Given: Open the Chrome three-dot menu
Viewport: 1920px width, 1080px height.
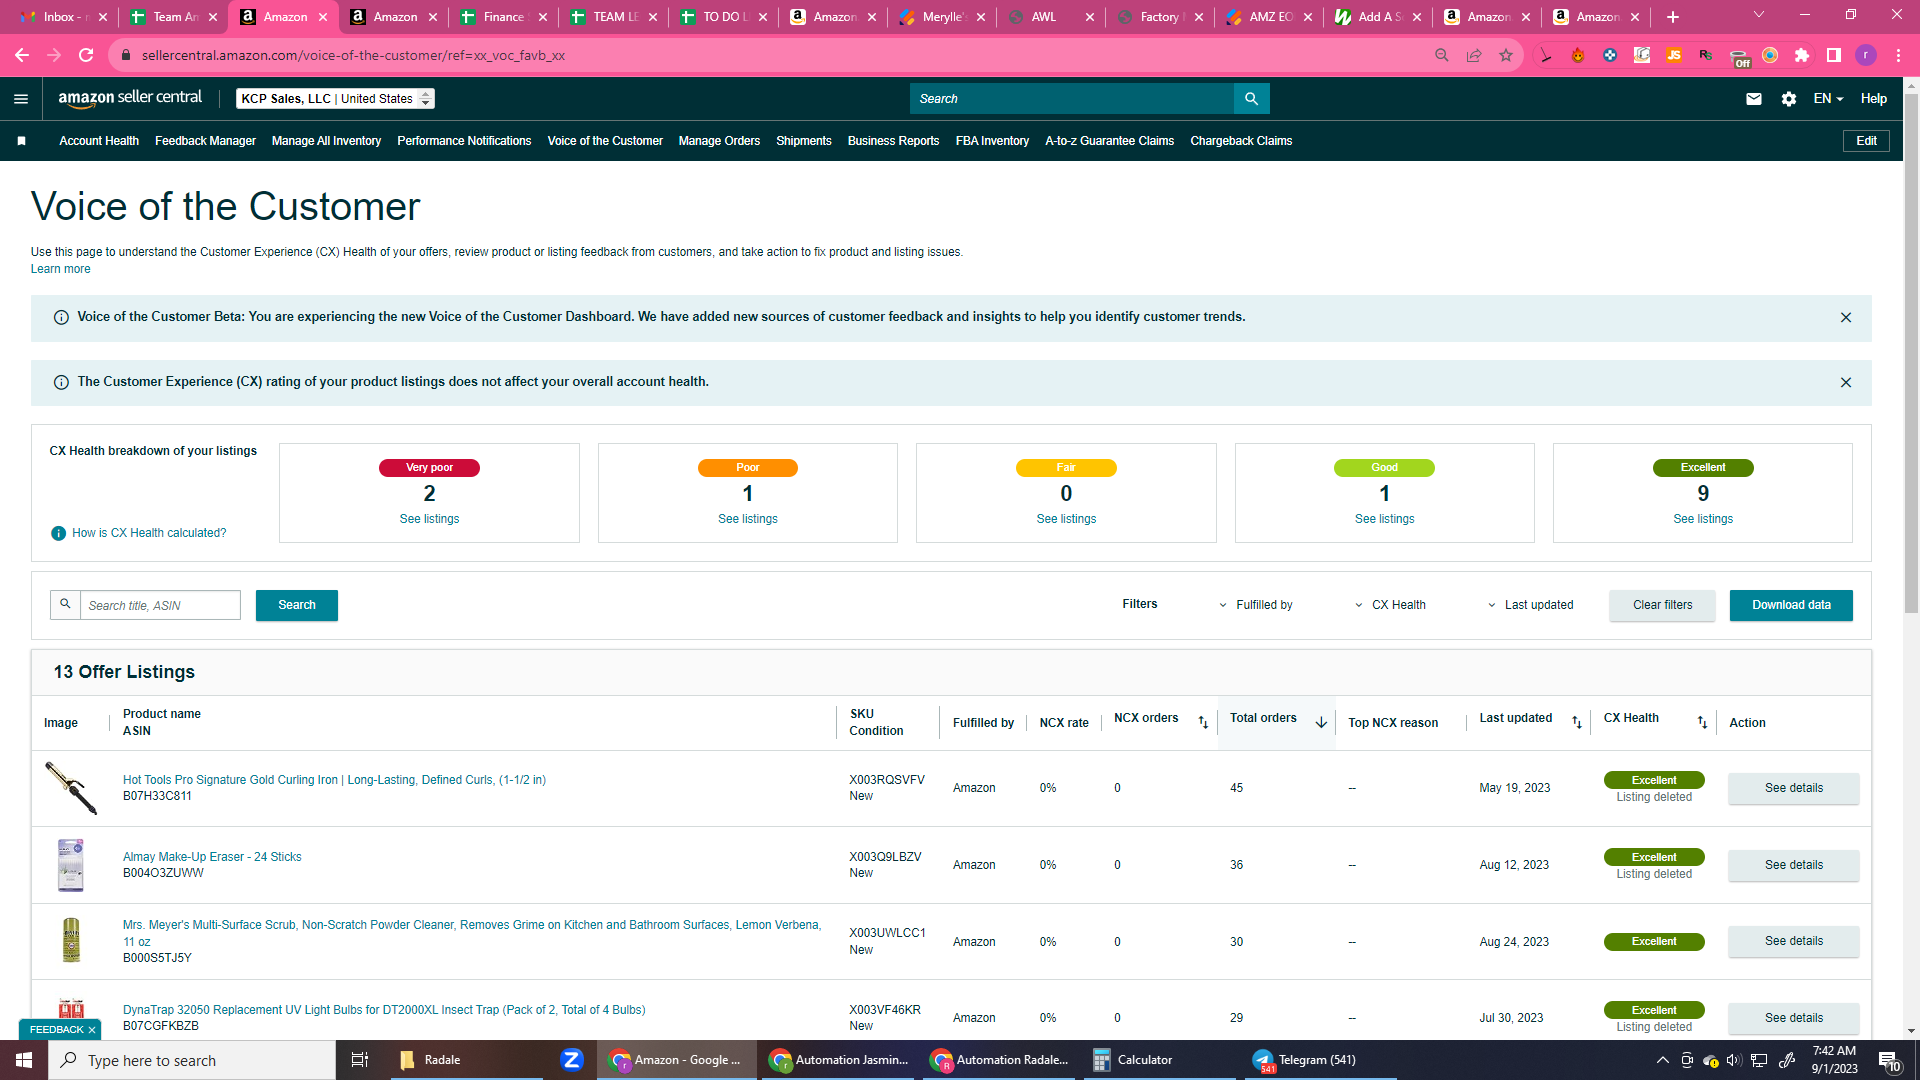Looking at the screenshot, I should (x=1898, y=55).
